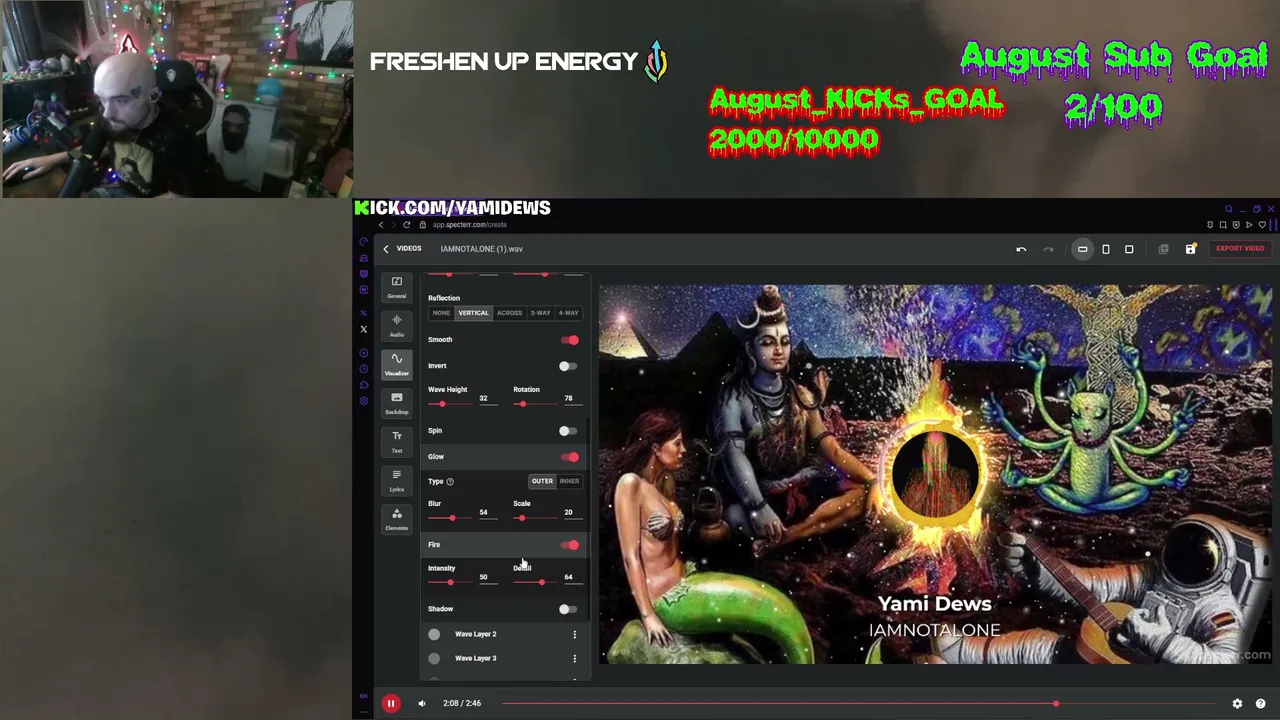The width and height of the screenshot is (1280, 720).
Task: Switch to landscape aspect ratio
Action: pos(1082,249)
